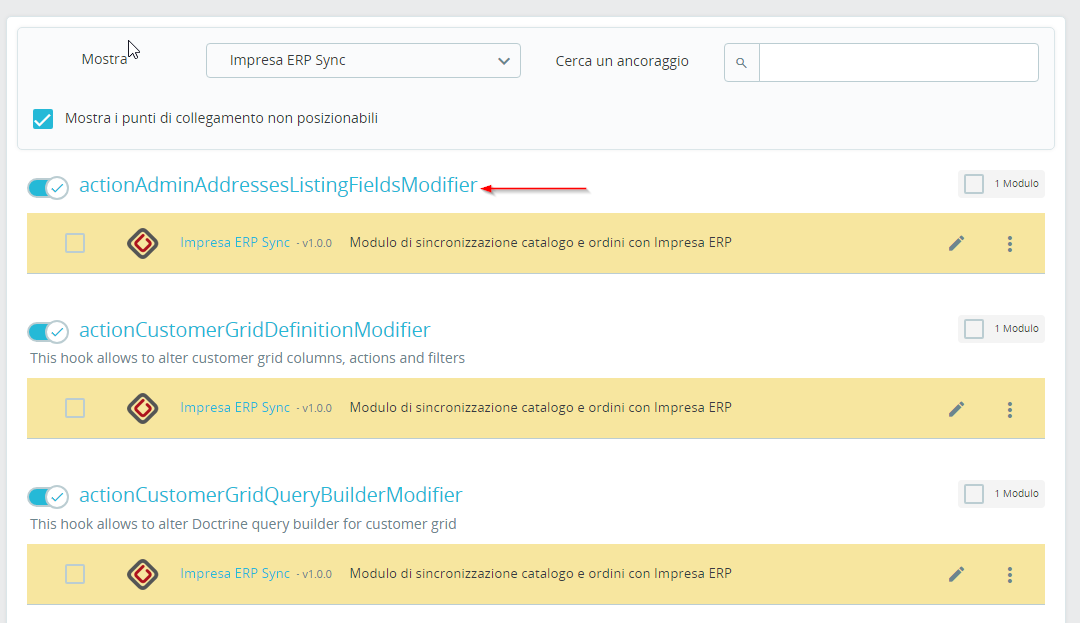Toggle the actionCustomerGridDefinitionModifier hook switch
Image resolution: width=1080 pixels, height=623 pixels.
coord(48,332)
